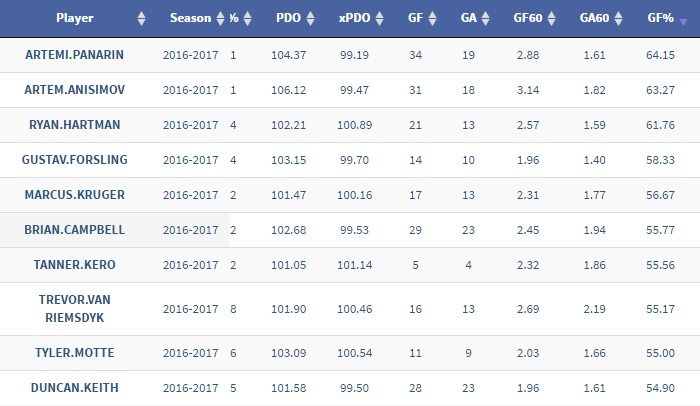Select ARTEM.ANISIMOV in the player column
The height and width of the screenshot is (406, 700).
75,90
